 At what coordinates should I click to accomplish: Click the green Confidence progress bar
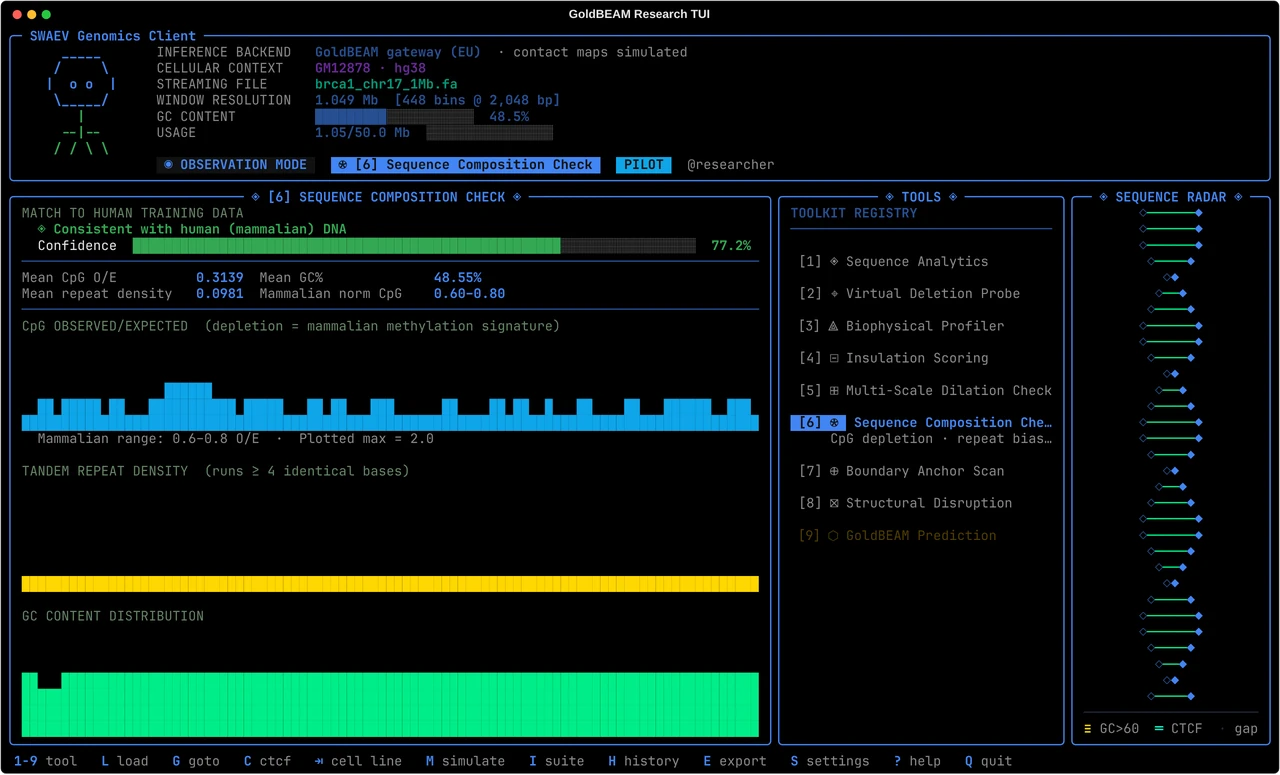point(414,246)
